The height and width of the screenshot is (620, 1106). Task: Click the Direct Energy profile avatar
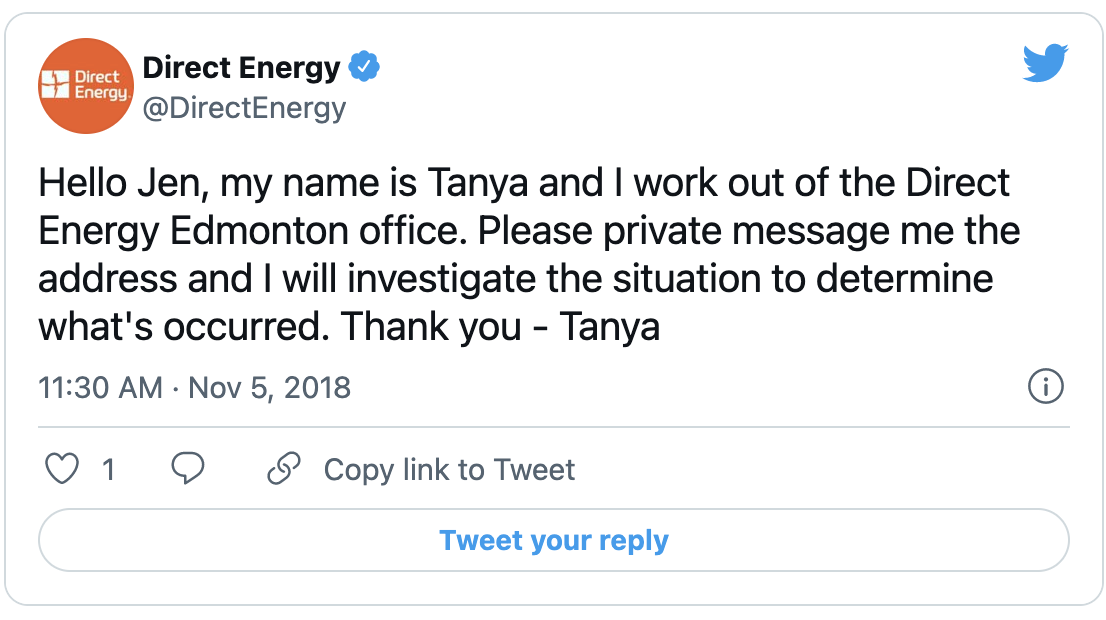[x=86, y=86]
